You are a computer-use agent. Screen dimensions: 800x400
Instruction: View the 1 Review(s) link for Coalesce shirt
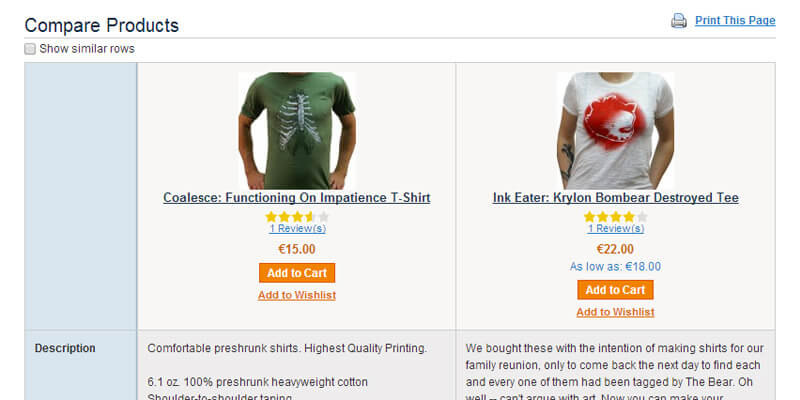[297, 229]
